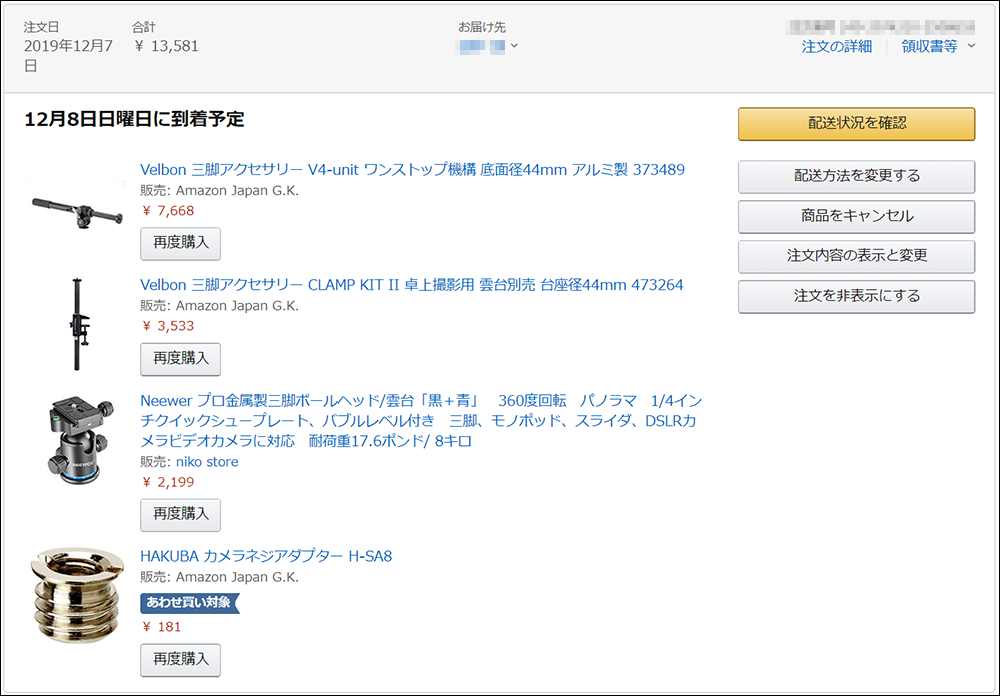Click the 合計 label
The height and width of the screenshot is (696, 1000).
tap(143, 27)
